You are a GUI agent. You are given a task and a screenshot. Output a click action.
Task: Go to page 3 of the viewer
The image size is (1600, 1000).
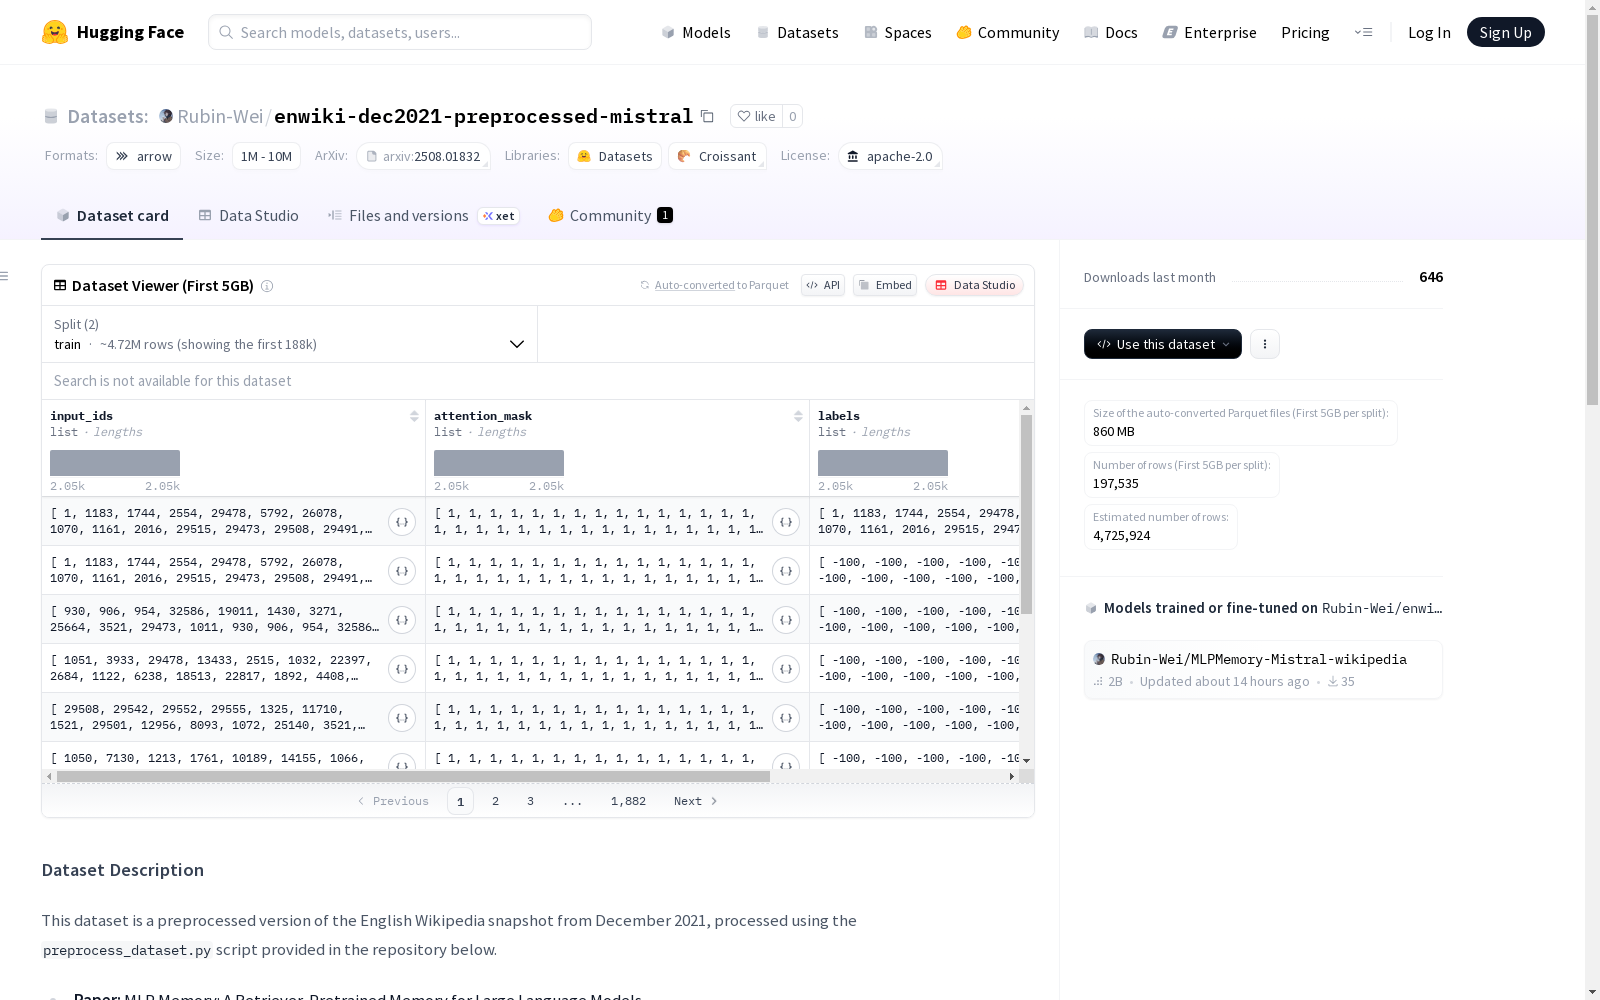[x=530, y=801]
